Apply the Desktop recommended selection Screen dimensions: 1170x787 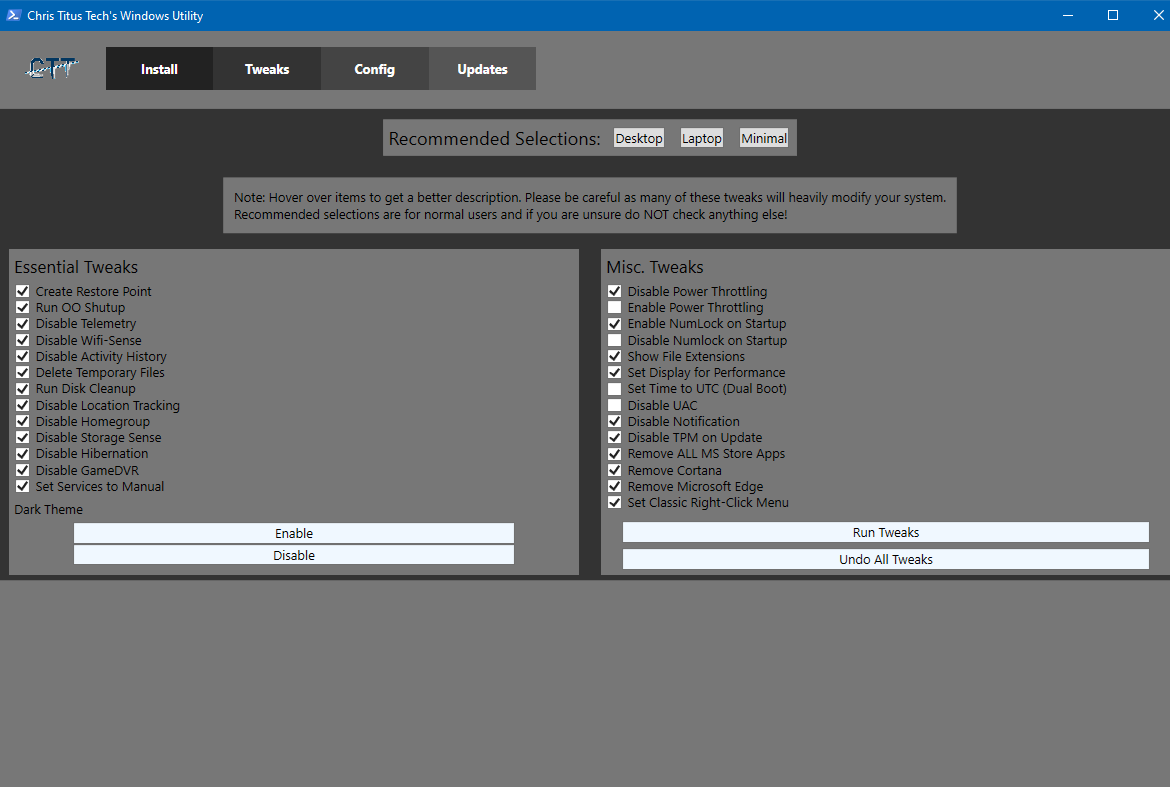point(639,138)
